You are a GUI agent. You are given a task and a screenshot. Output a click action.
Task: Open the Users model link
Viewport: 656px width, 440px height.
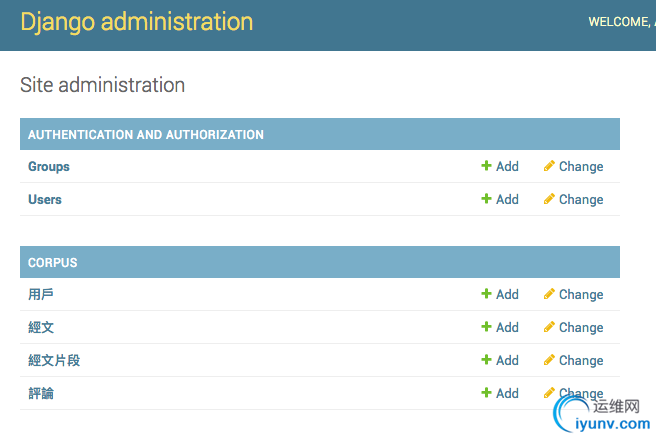pyautogui.click(x=45, y=200)
